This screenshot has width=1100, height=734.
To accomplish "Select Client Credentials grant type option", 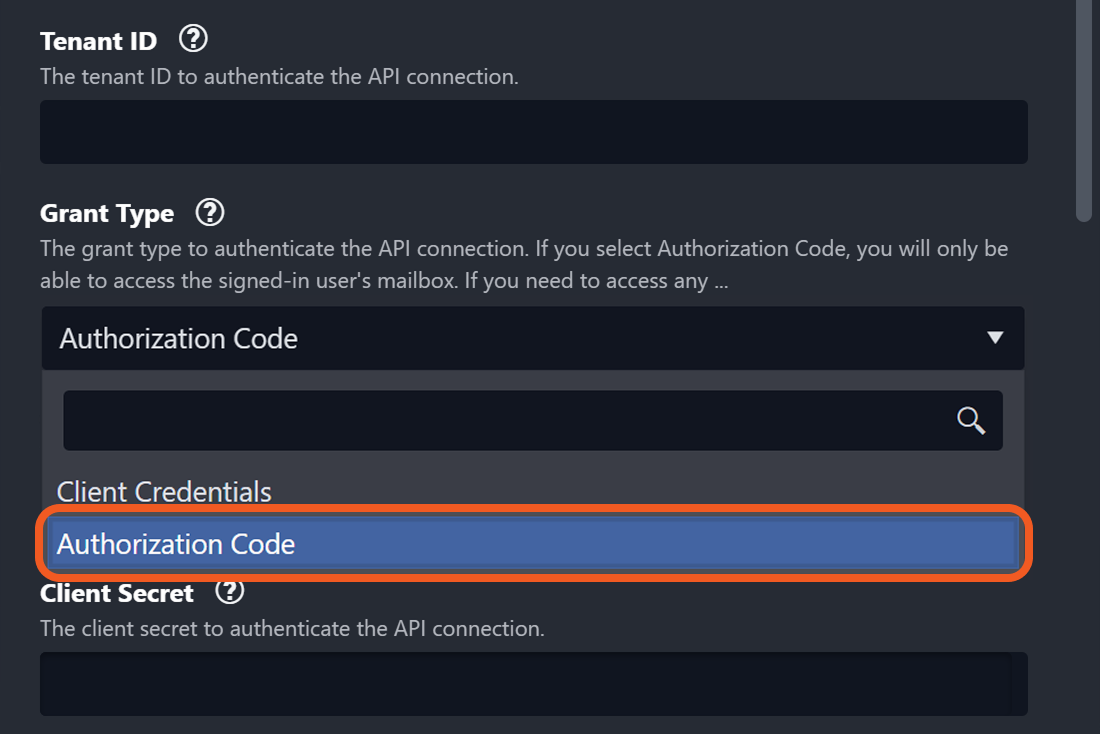I will [164, 492].
